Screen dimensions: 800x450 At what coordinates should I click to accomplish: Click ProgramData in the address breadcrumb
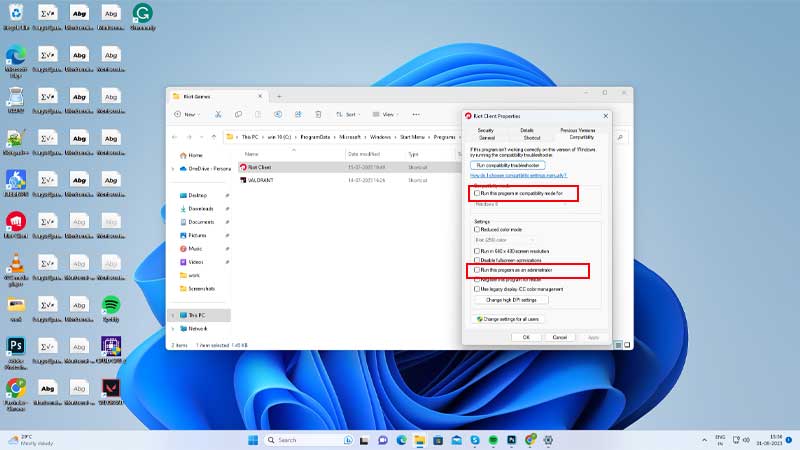[315, 137]
